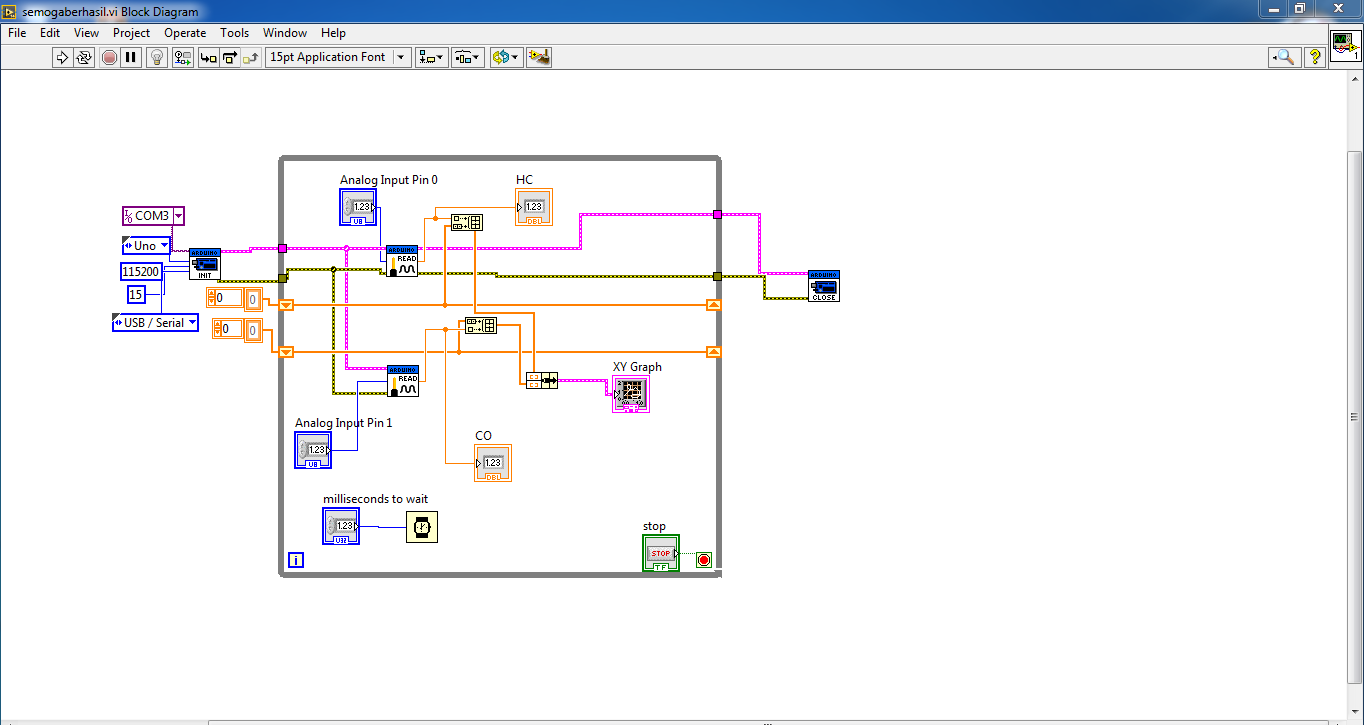Open the Window menu

click(x=285, y=33)
